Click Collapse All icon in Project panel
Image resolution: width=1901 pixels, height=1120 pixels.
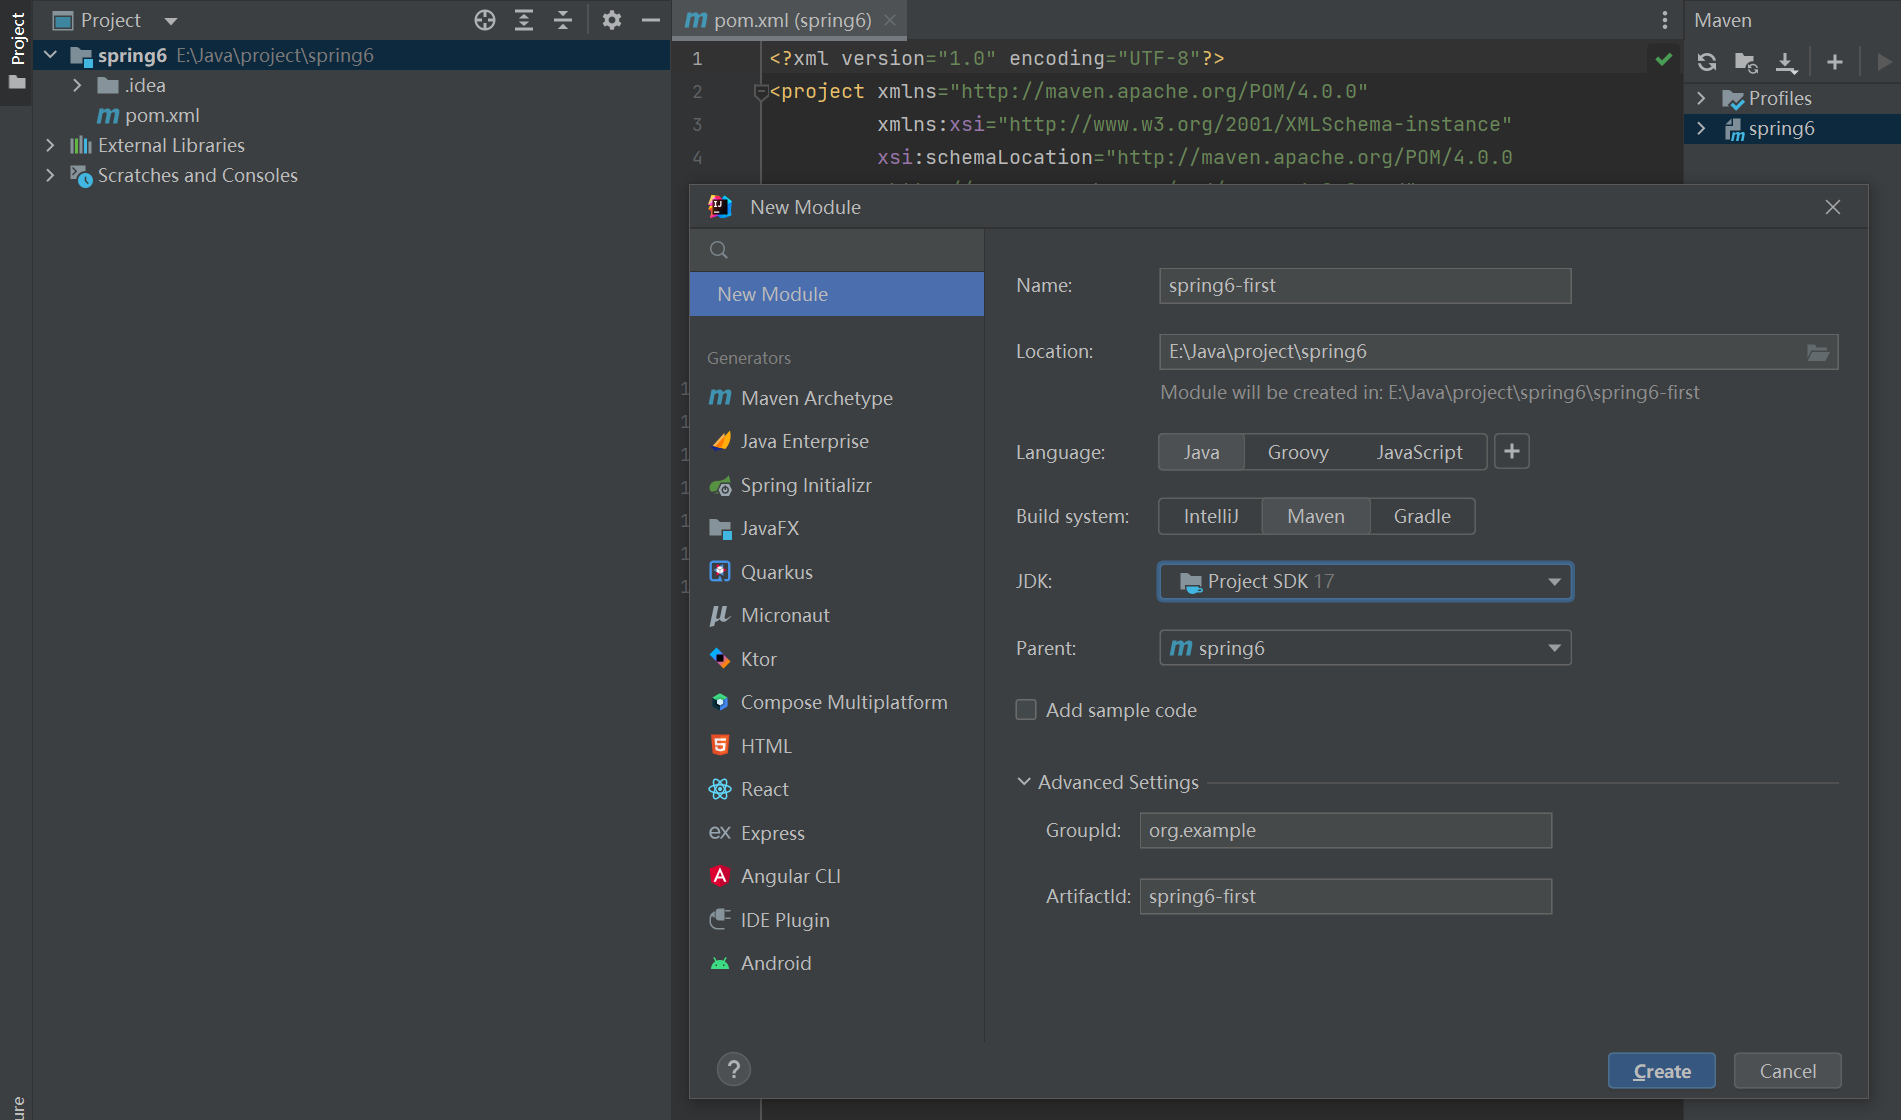(563, 20)
